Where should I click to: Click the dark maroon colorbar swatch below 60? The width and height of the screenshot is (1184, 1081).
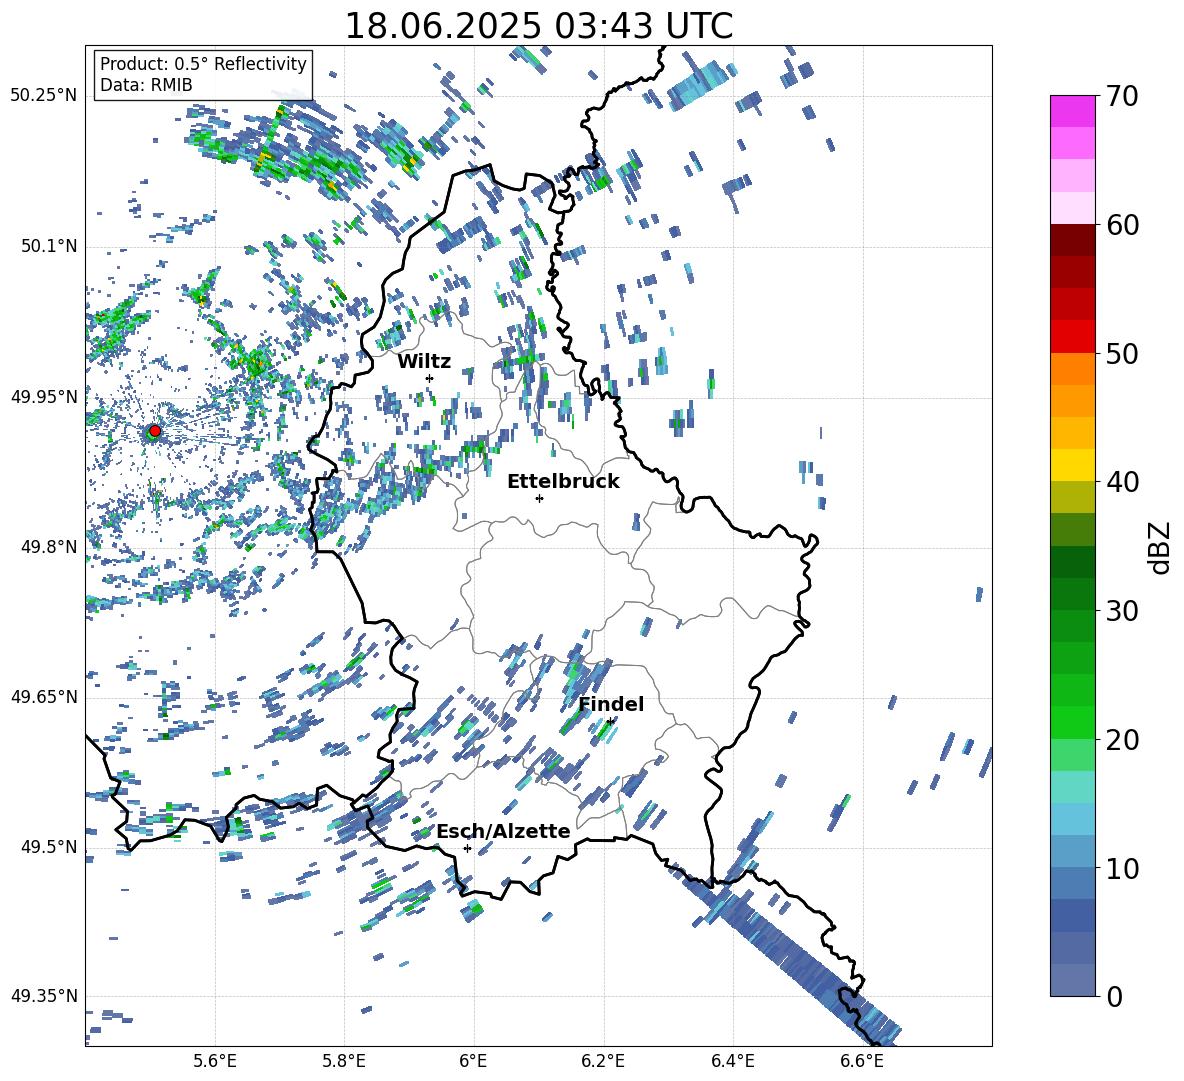(1072, 240)
